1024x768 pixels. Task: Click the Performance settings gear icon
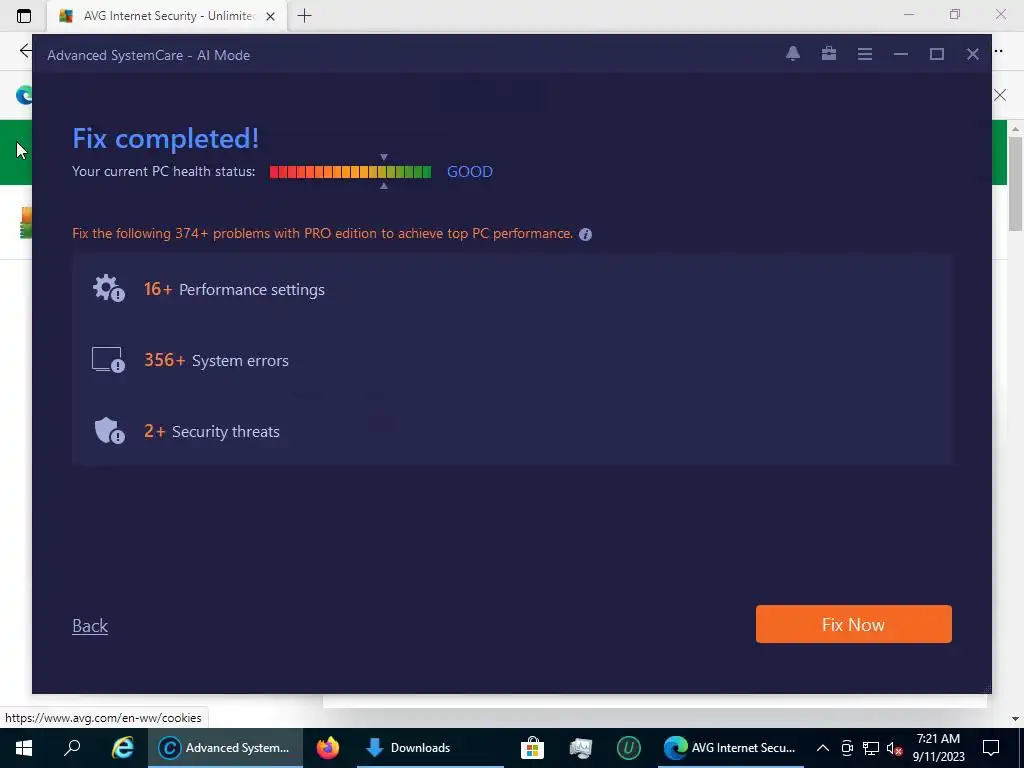[x=108, y=288]
